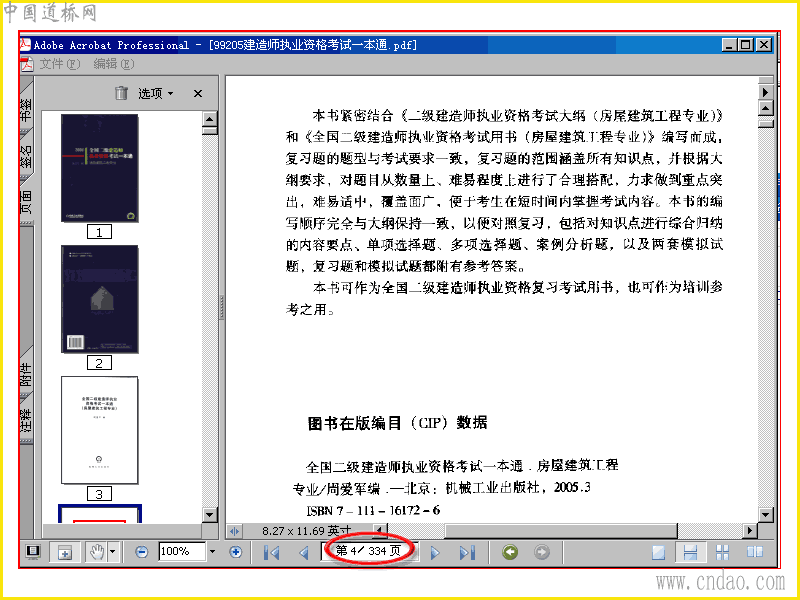Toggle facing pages layout view
This screenshot has height=600, width=800.
(755, 552)
